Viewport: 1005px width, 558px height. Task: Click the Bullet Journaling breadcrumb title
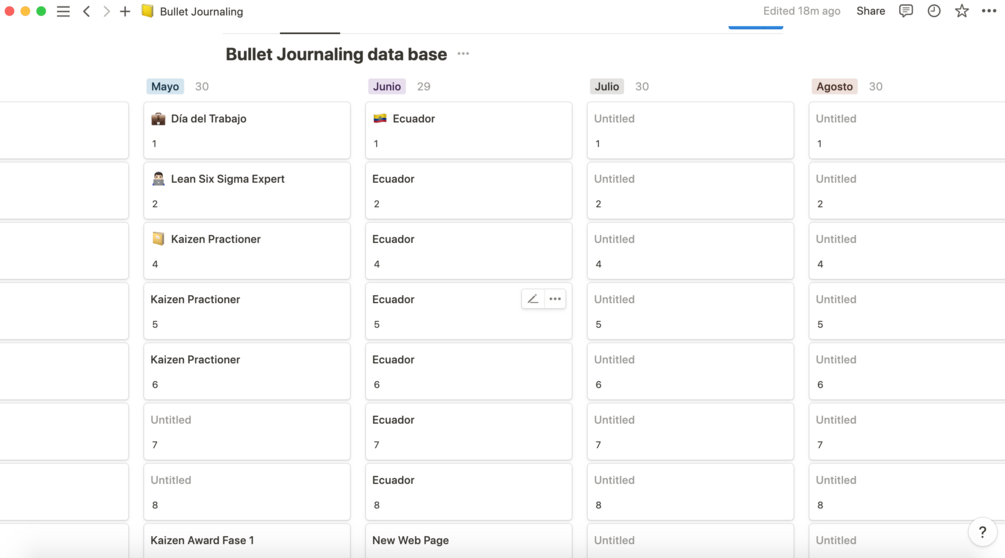[201, 12]
